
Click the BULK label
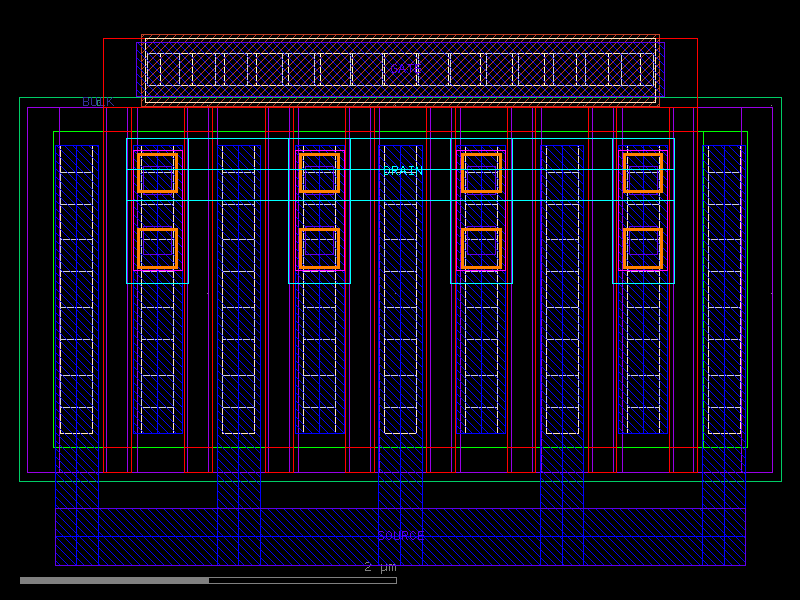tap(97, 100)
